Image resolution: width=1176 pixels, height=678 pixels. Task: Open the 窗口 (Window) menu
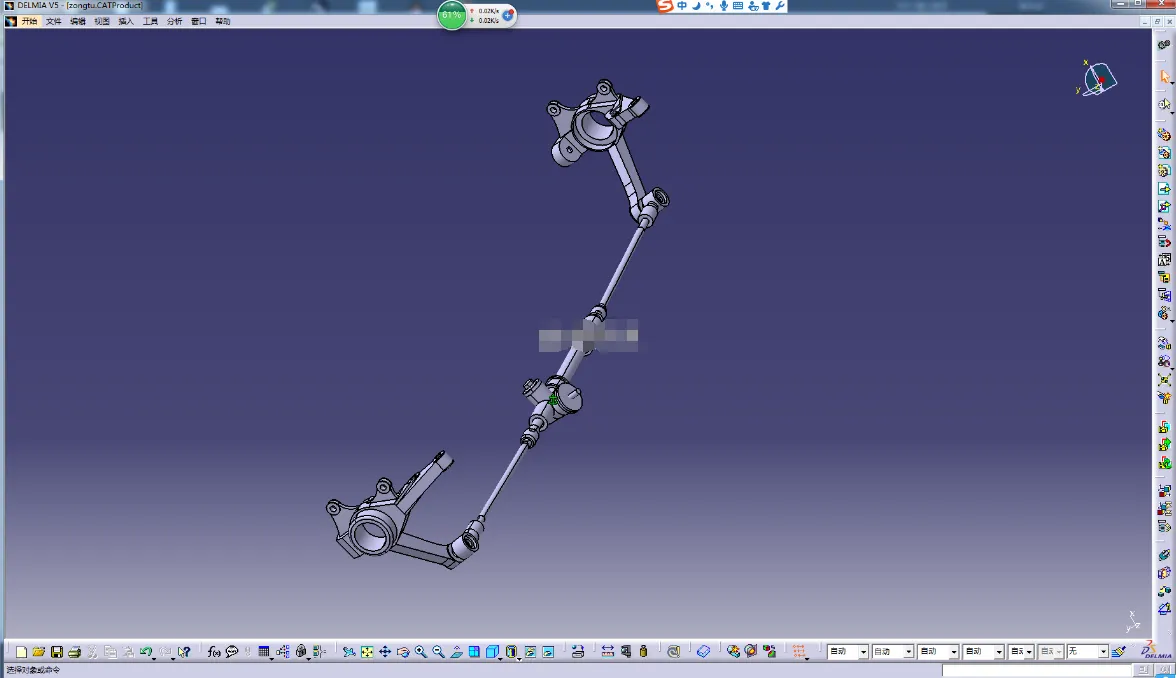click(198, 21)
